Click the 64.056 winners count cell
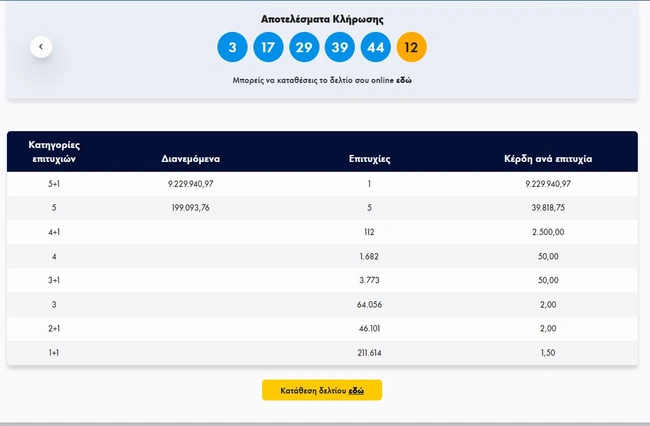 [x=369, y=304]
